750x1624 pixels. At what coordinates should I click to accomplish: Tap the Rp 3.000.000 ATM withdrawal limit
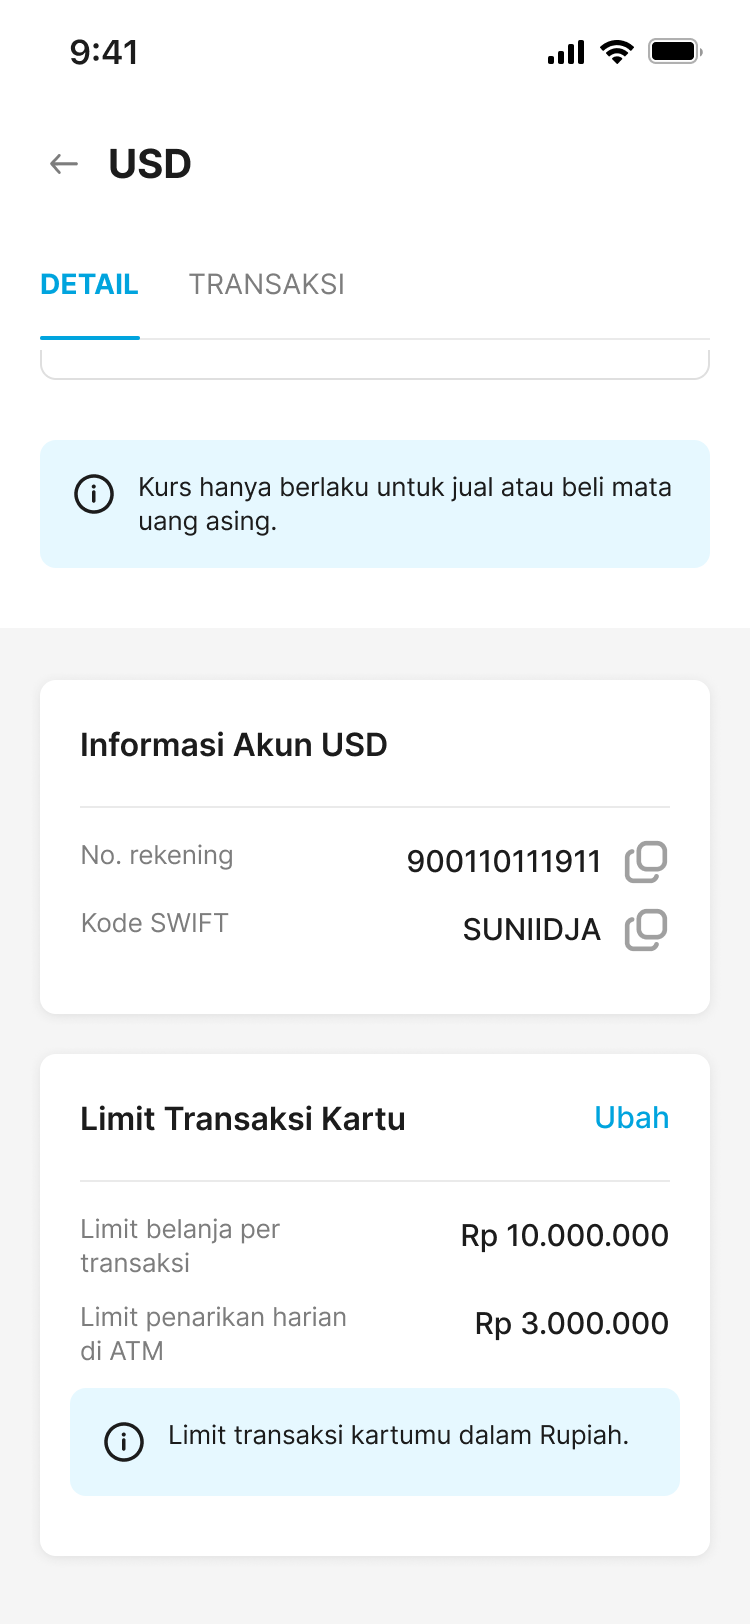click(x=572, y=1324)
